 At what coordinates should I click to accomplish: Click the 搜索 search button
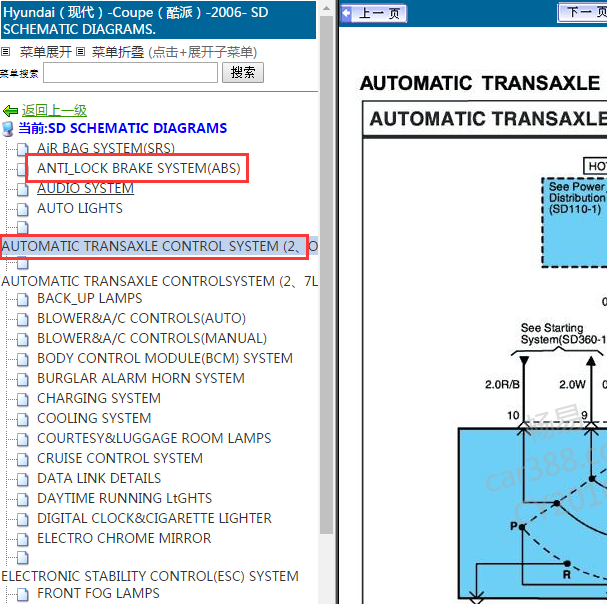coord(243,72)
